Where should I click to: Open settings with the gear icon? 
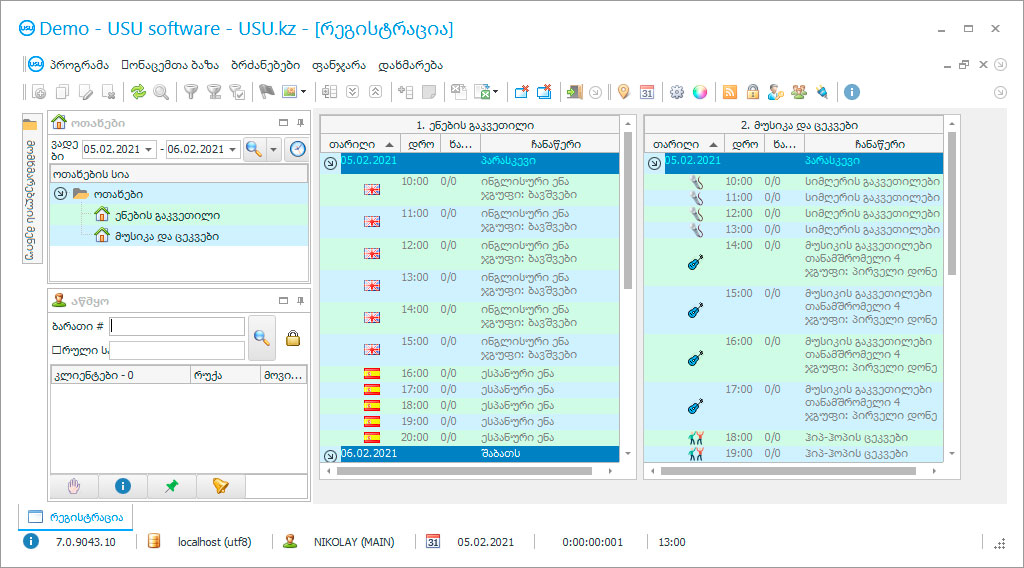[x=677, y=92]
